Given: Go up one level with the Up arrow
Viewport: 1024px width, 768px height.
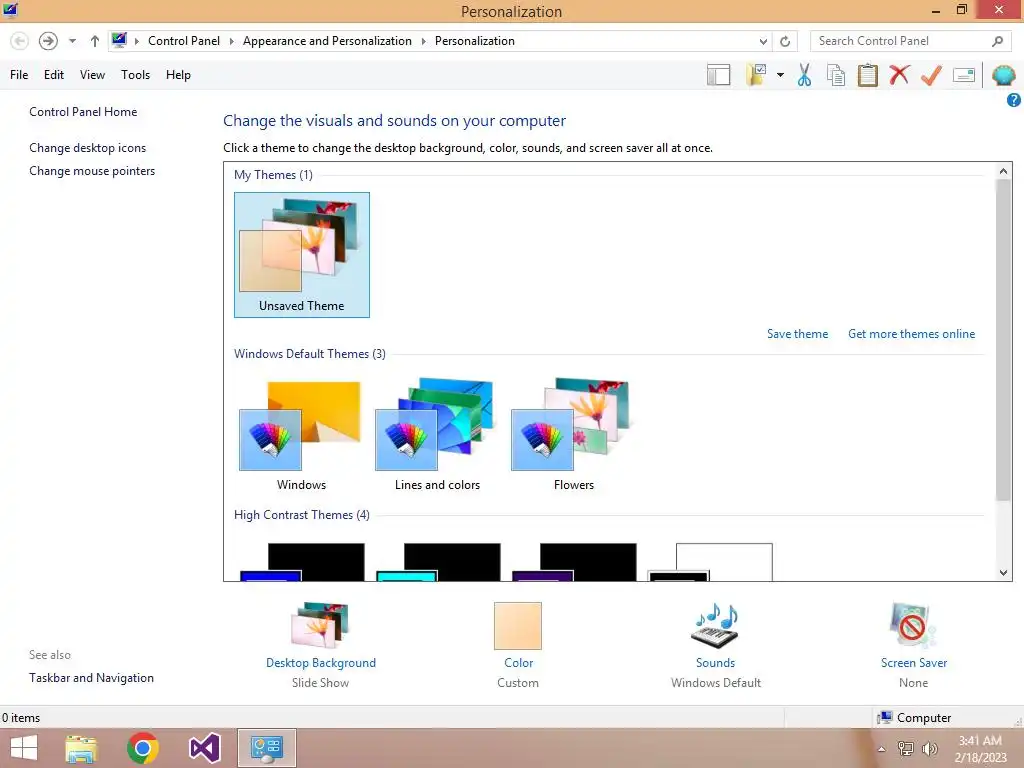Looking at the screenshot, I should pos(95,41).
